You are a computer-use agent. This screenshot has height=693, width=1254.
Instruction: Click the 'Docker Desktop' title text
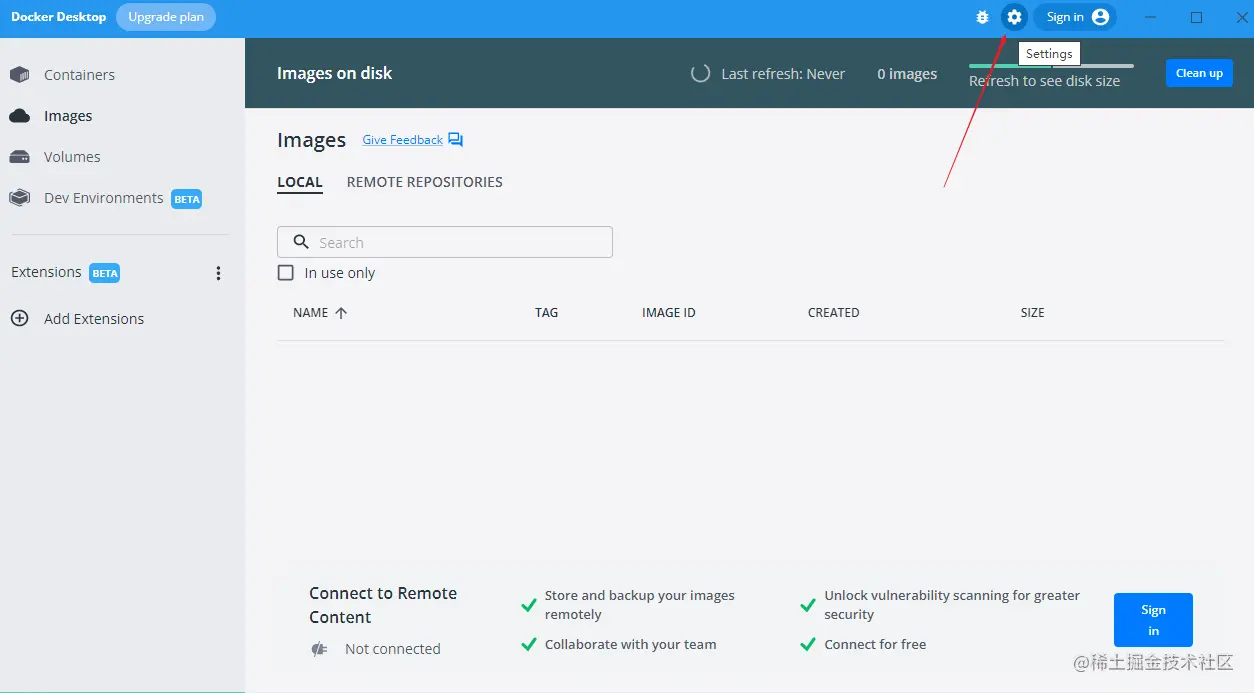(58, 17)
